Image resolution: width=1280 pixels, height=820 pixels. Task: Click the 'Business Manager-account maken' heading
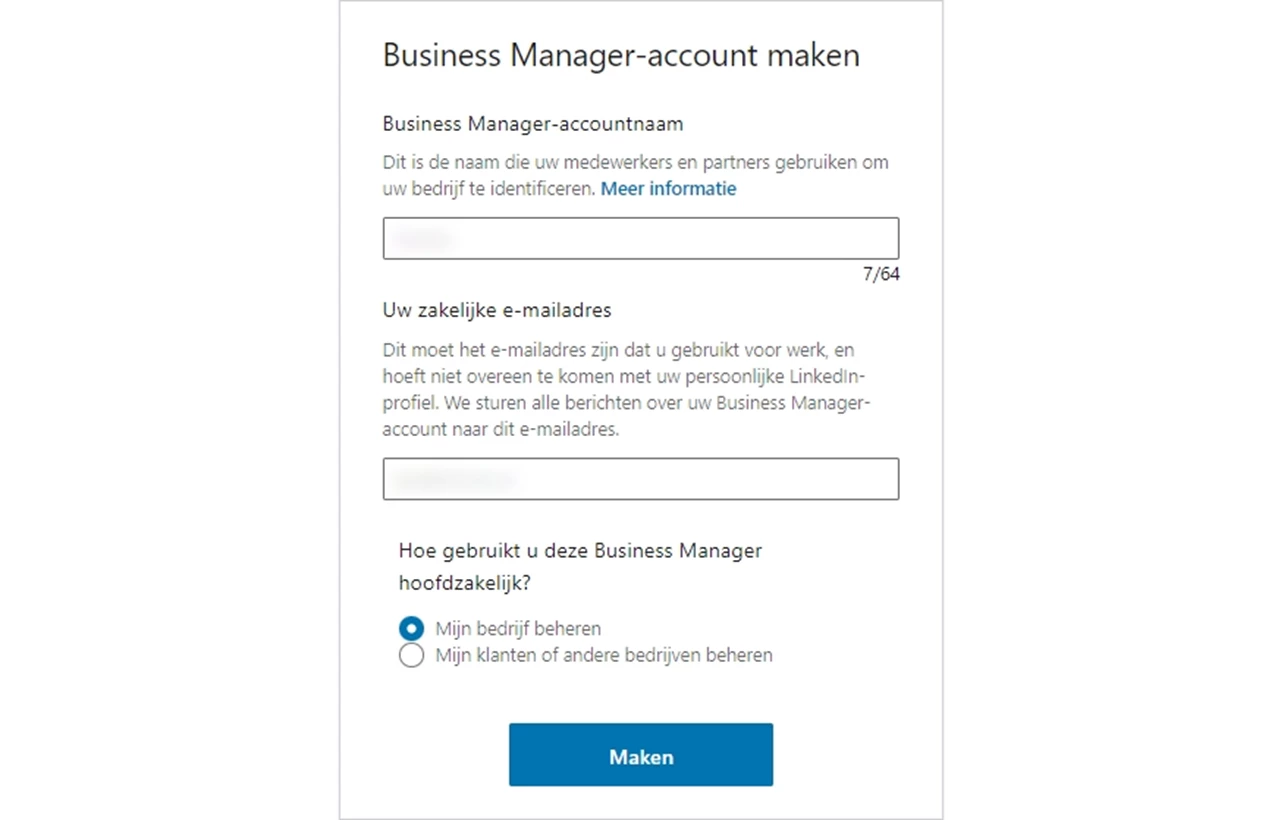[621, 54]
